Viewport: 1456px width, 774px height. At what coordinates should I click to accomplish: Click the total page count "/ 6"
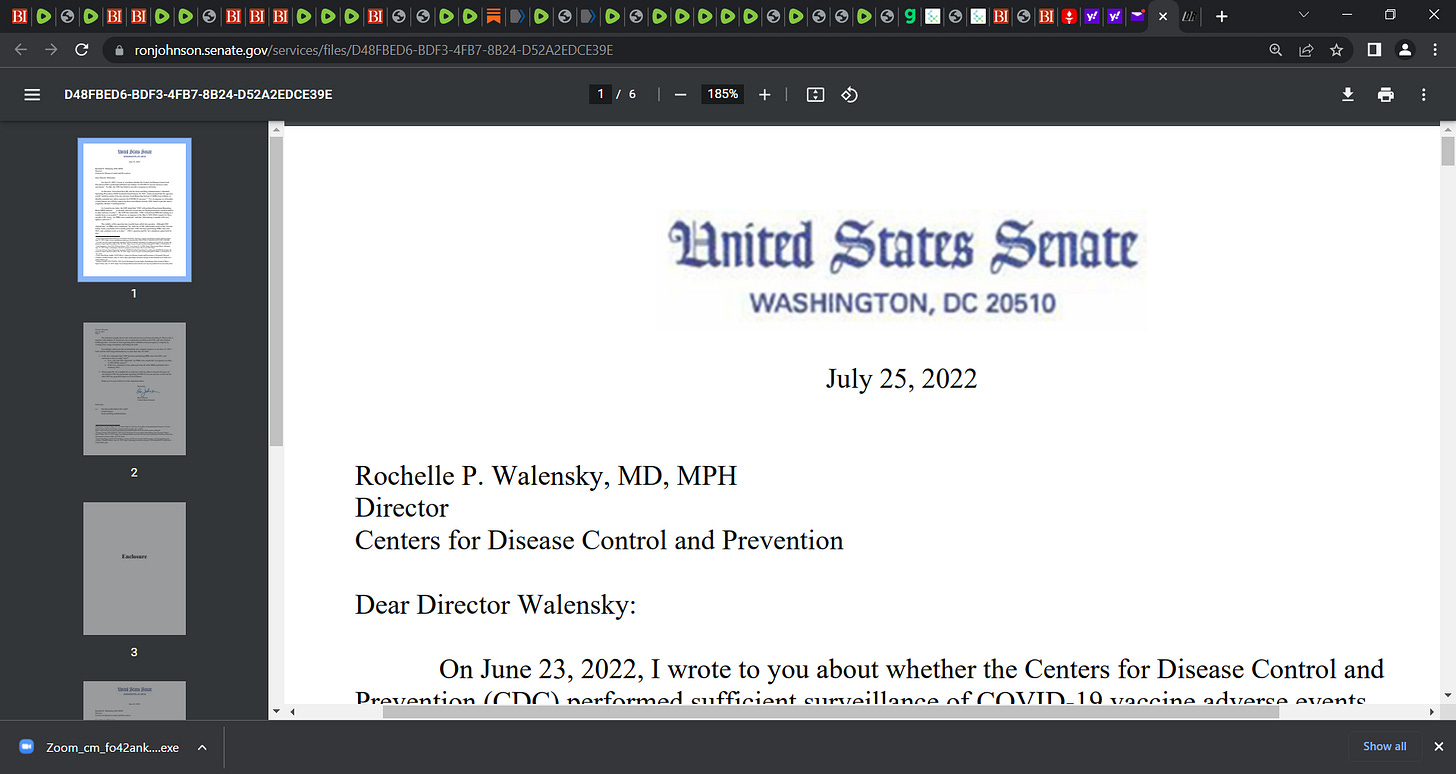[626, 94]
